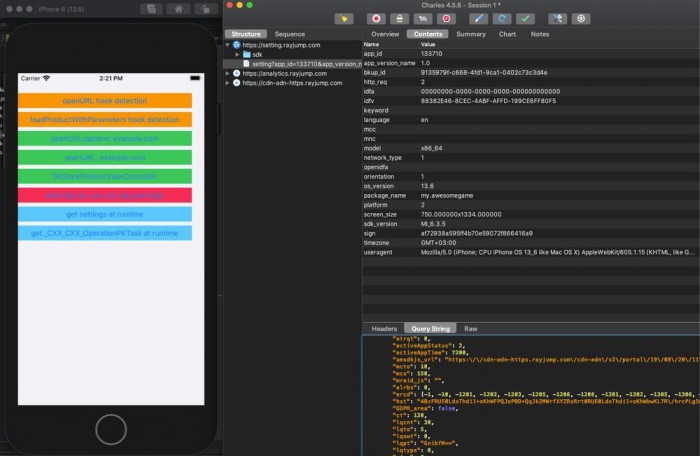
Task: Expand the analytics.rayjump.com host node
Action: coord(228,73)
